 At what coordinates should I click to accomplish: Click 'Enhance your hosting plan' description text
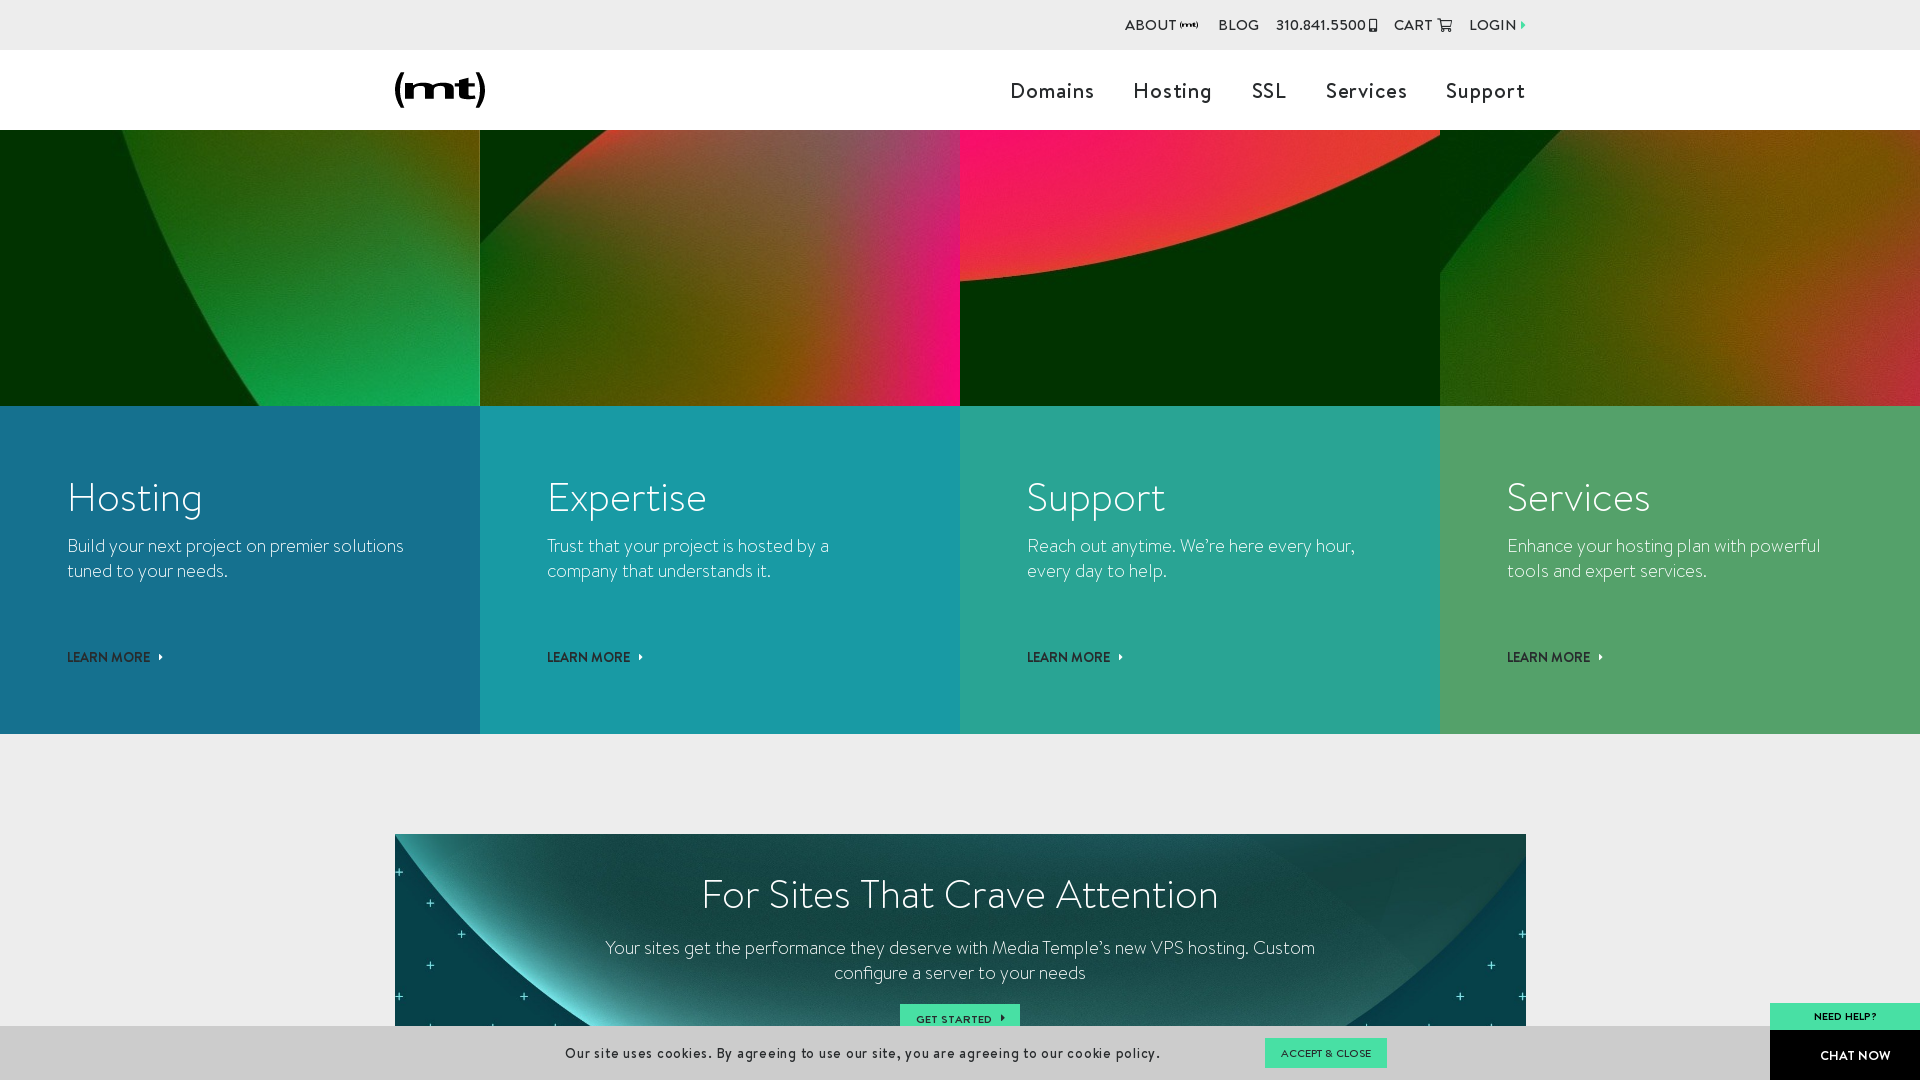[x=1664, y=558]
